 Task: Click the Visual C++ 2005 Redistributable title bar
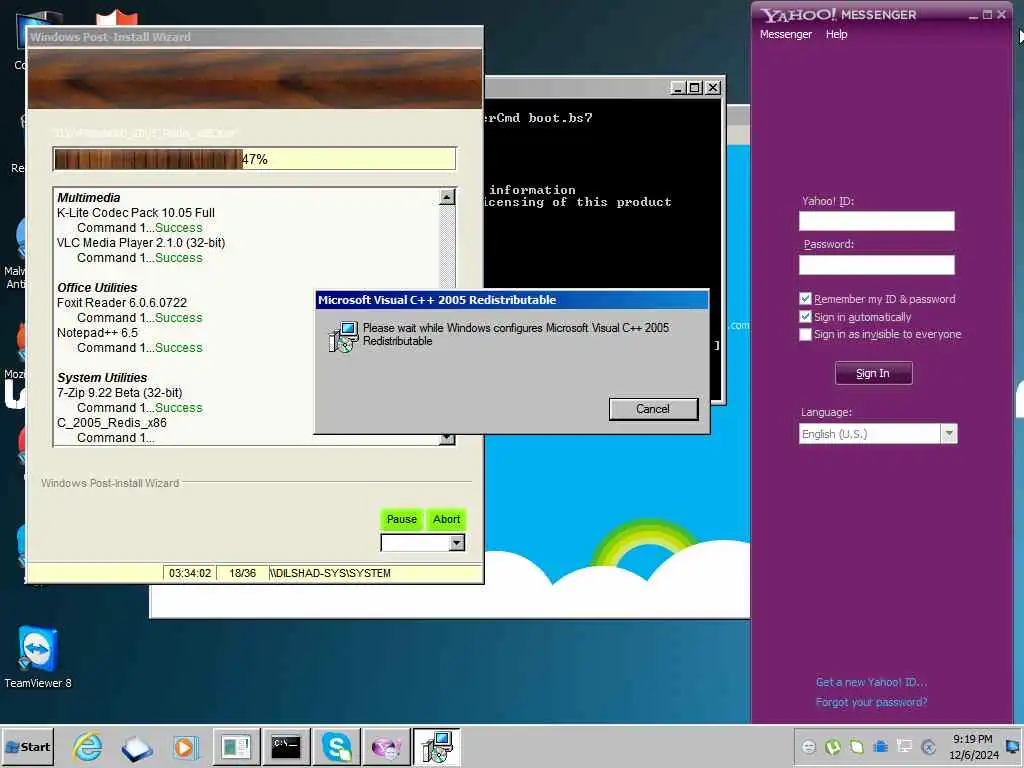(511, 300)
